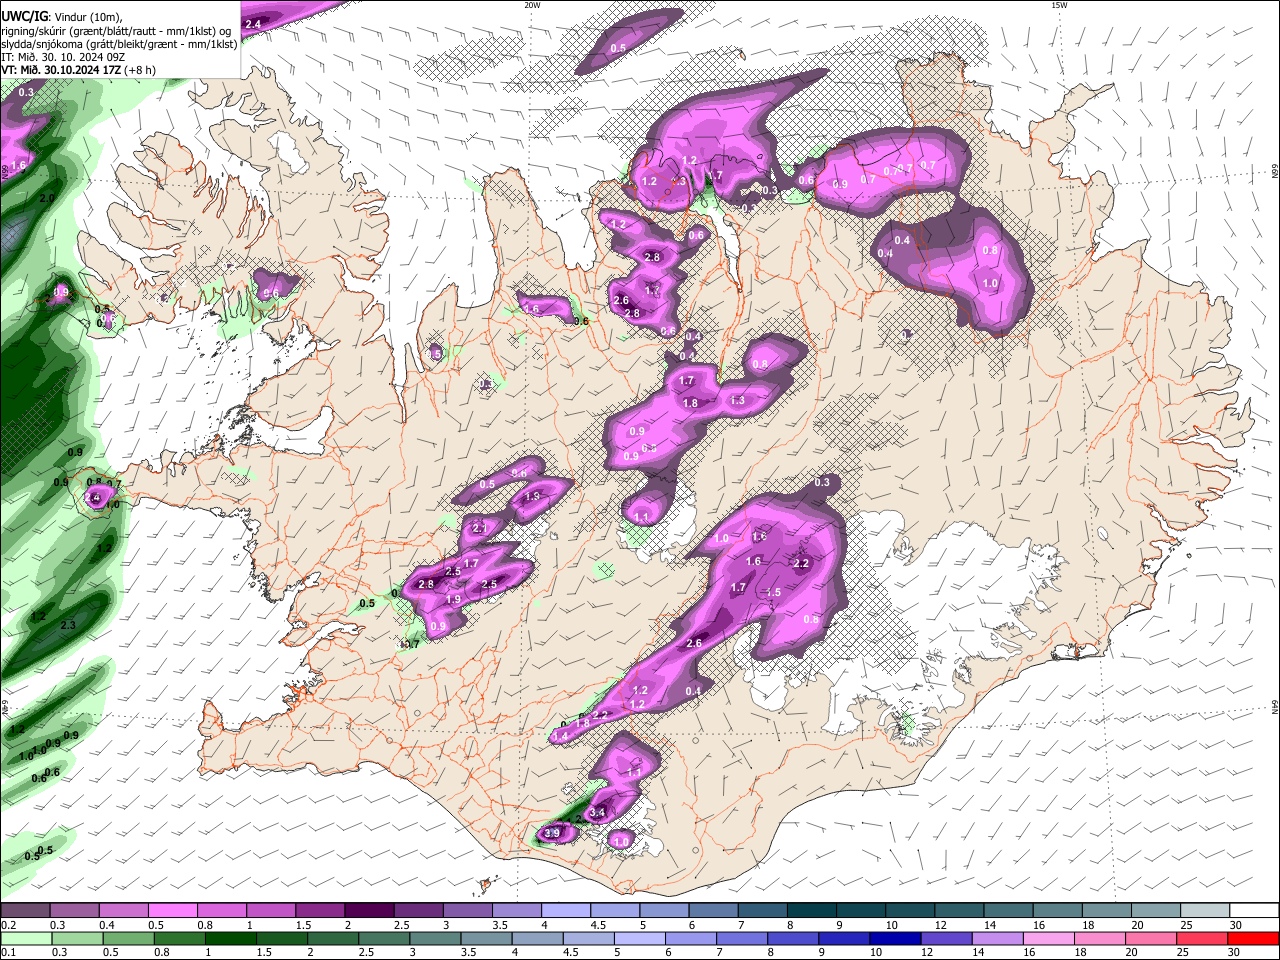Image resolution: width=1280 pixels, height=960 pixels.
Task: Click the '(+8 h)' forecast offset text
Action: pyautogui.click(x=141, y=70)
